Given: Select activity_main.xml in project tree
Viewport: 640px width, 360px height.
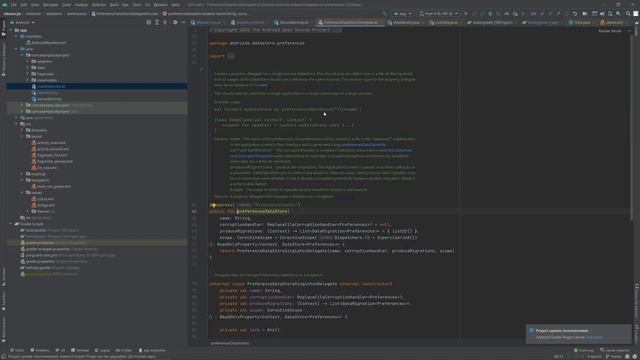Looking at the screenshot, I should tap(51, 143).
